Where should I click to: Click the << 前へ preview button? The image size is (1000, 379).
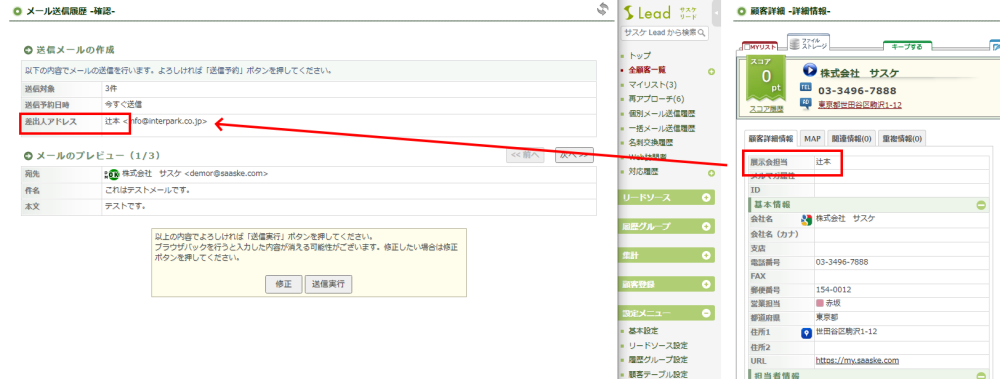[526, 155]
